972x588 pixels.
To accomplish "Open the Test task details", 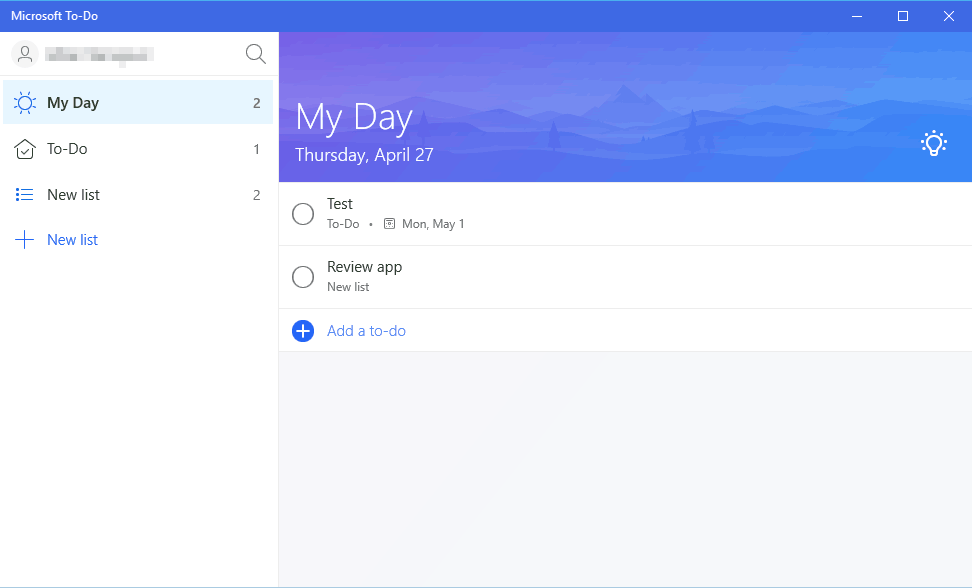I will tap(625, 214).
